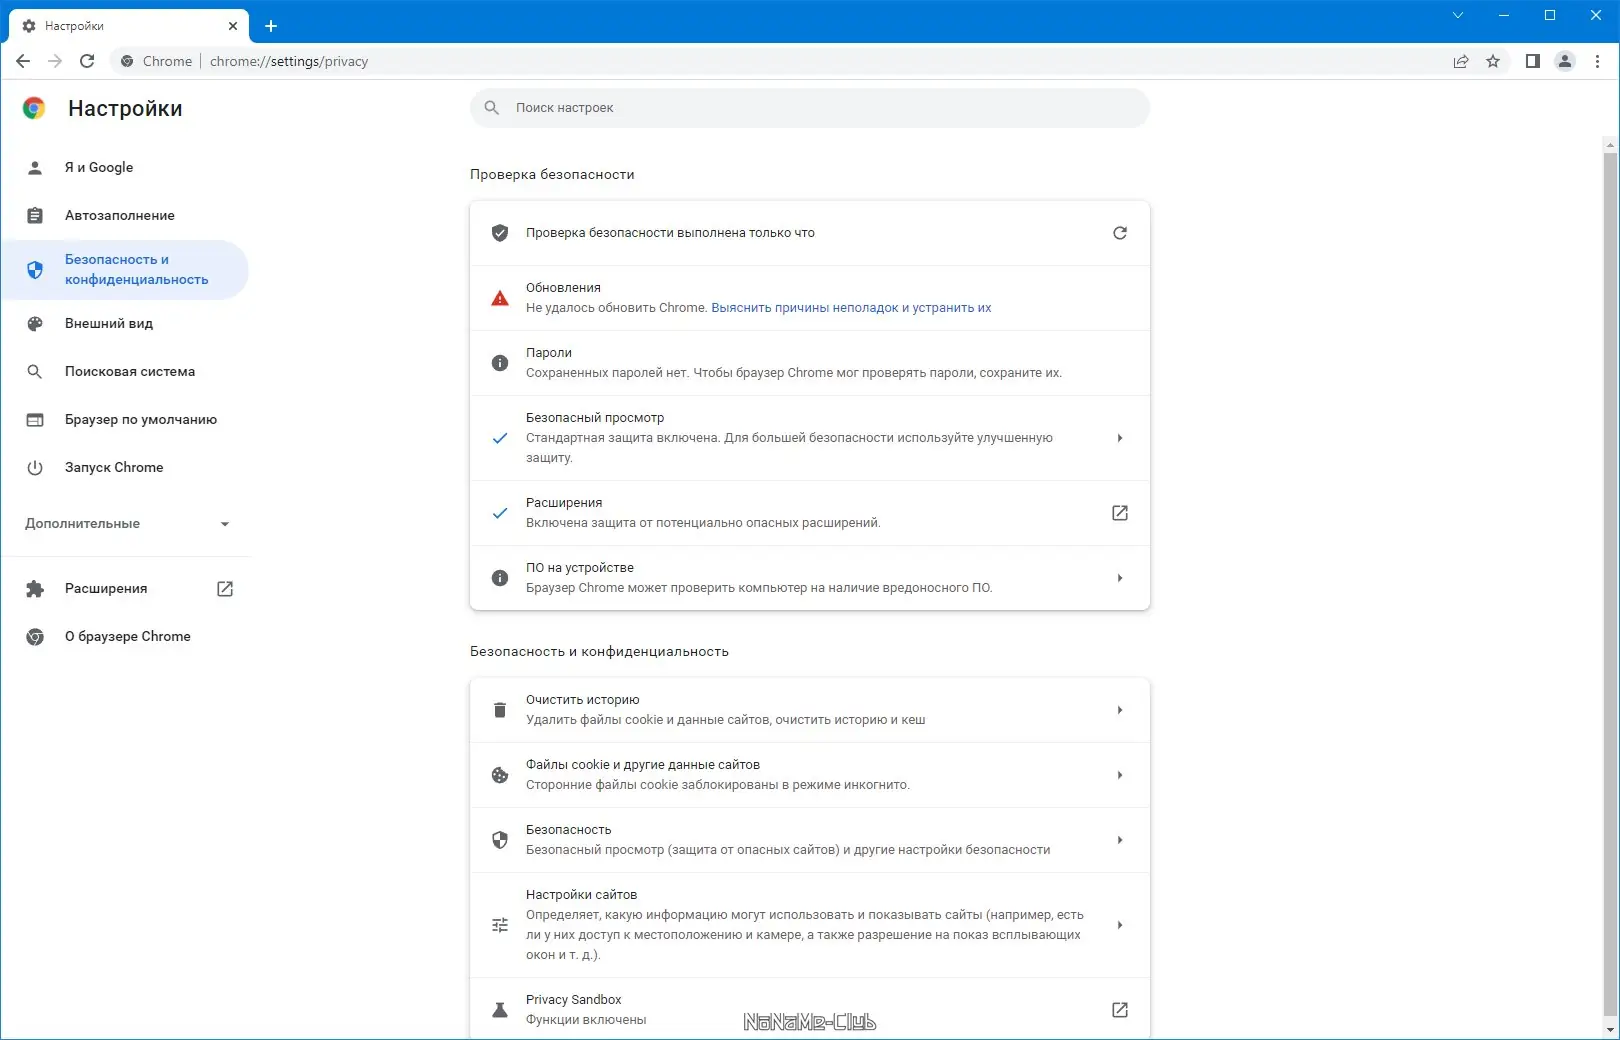Expand ПО на устройстве malware check row
1620x1040 pixels.
point(1120,577)
